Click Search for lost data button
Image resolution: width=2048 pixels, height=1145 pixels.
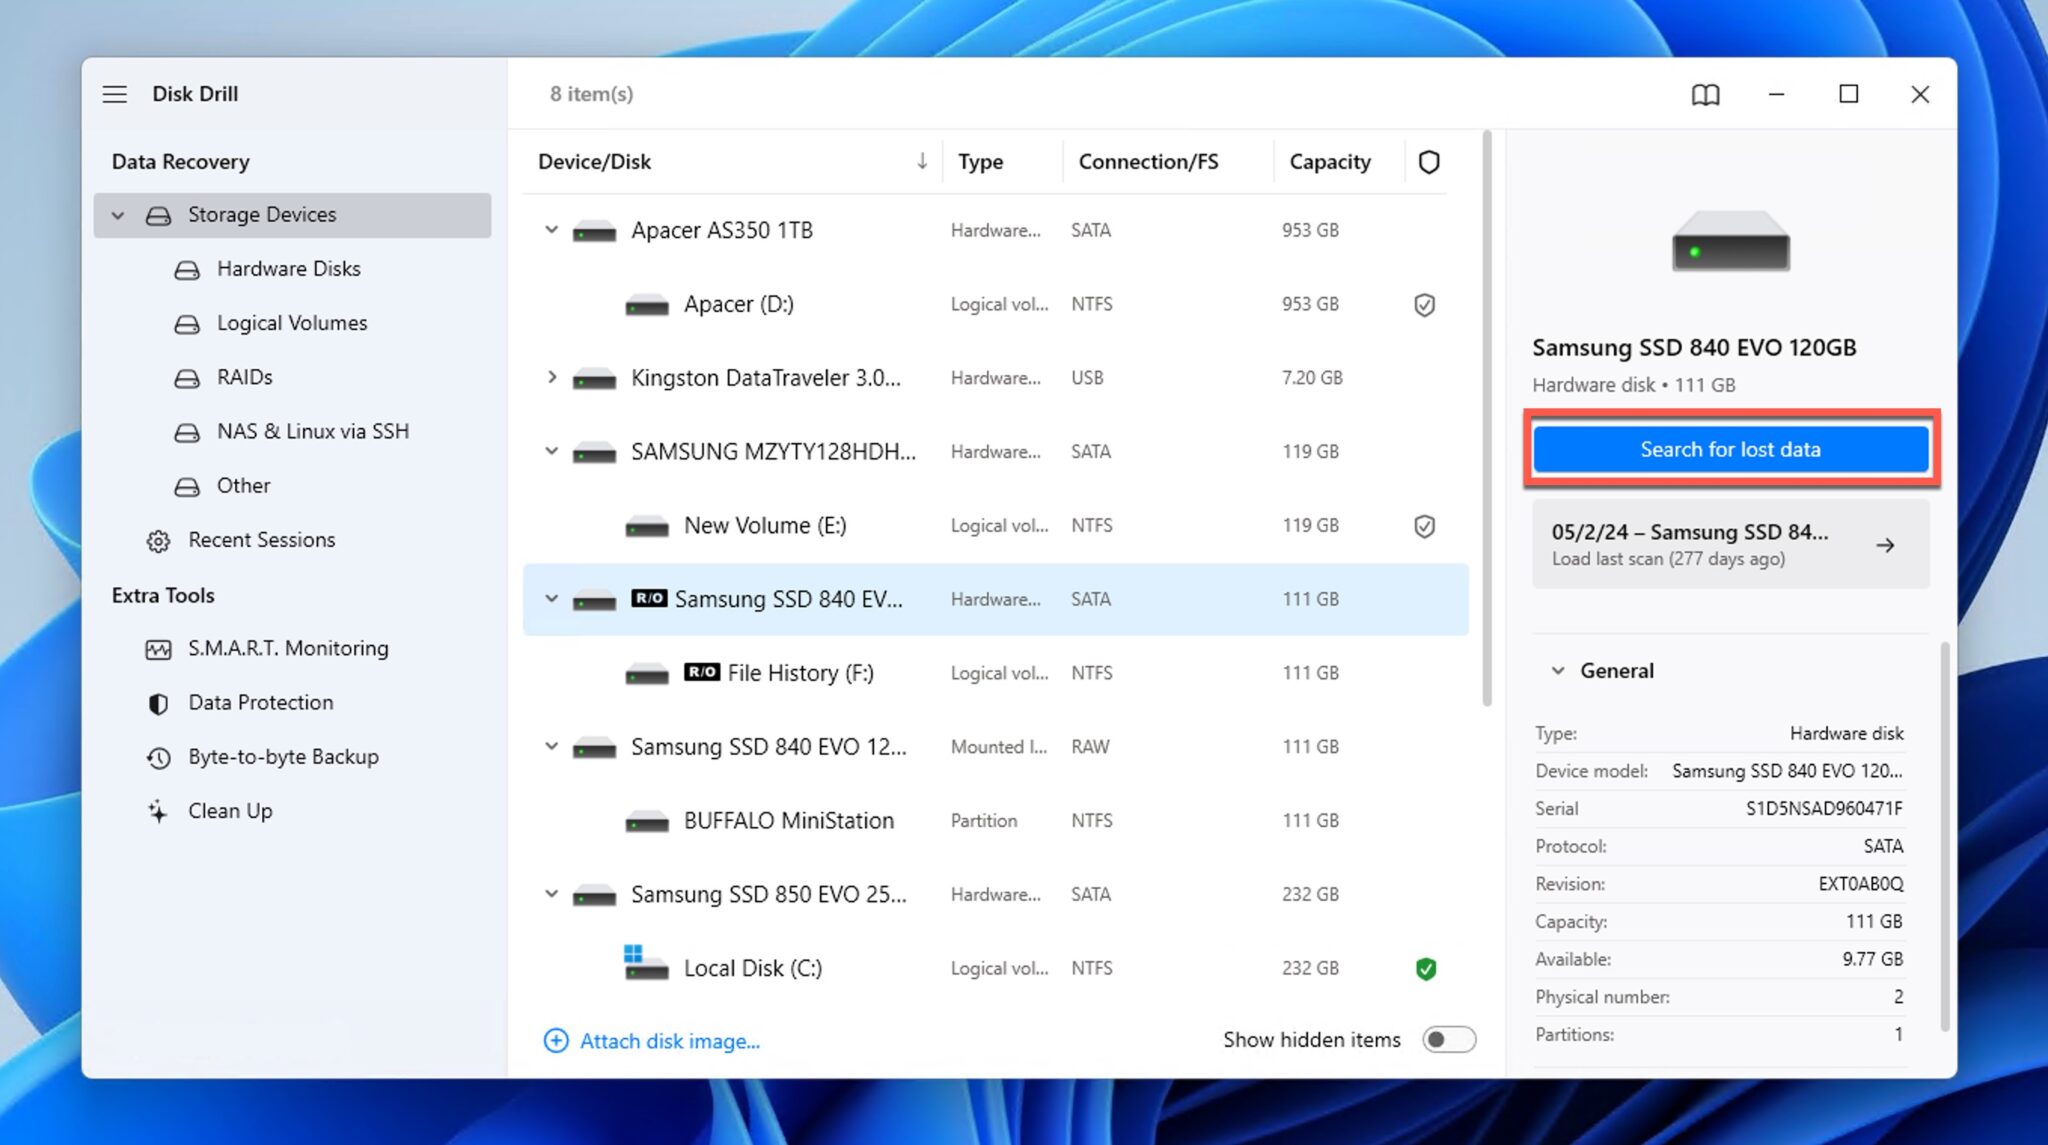(x=1730, y=449)
